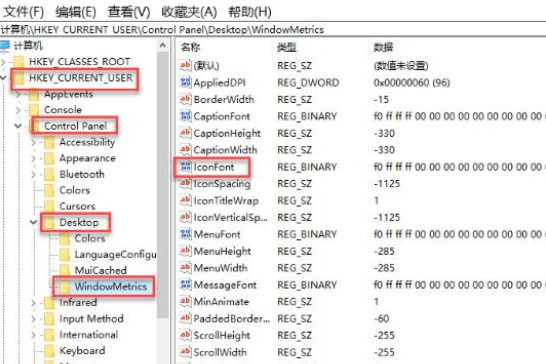Click the tree pane vertical scrollbar thumb

[163, 185]
